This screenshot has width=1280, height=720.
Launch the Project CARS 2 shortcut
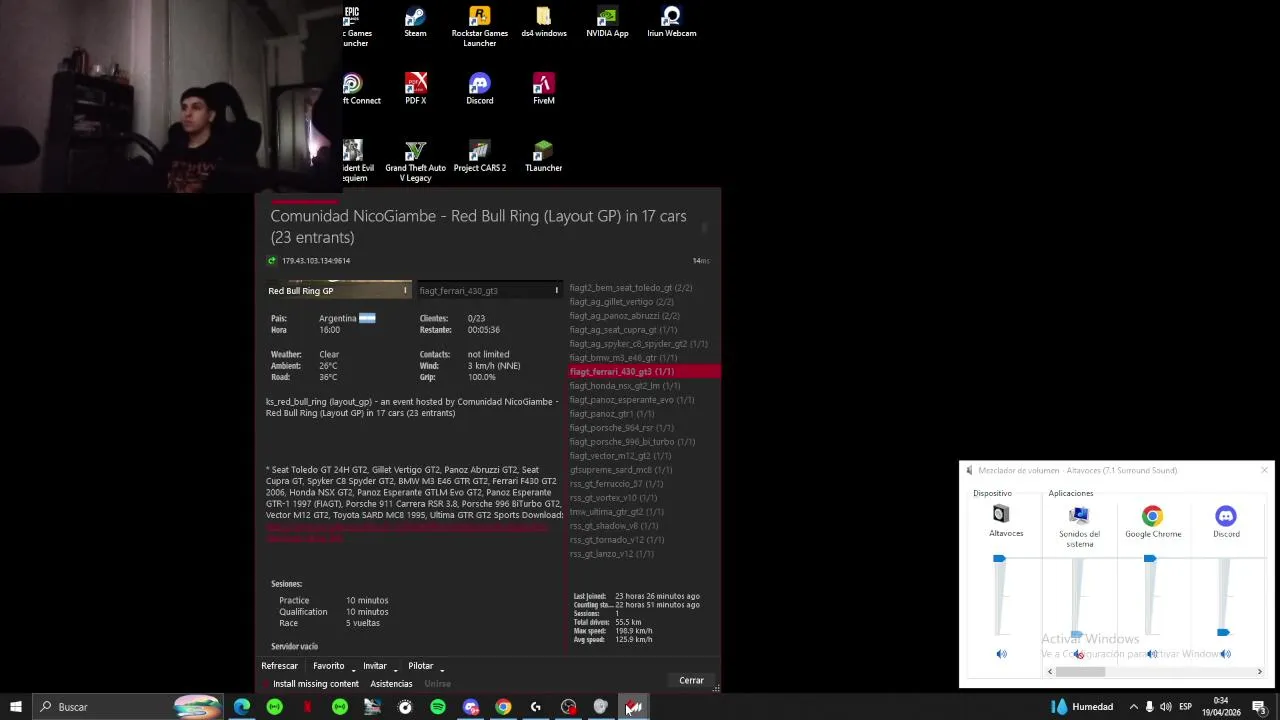tap(479, 156)
